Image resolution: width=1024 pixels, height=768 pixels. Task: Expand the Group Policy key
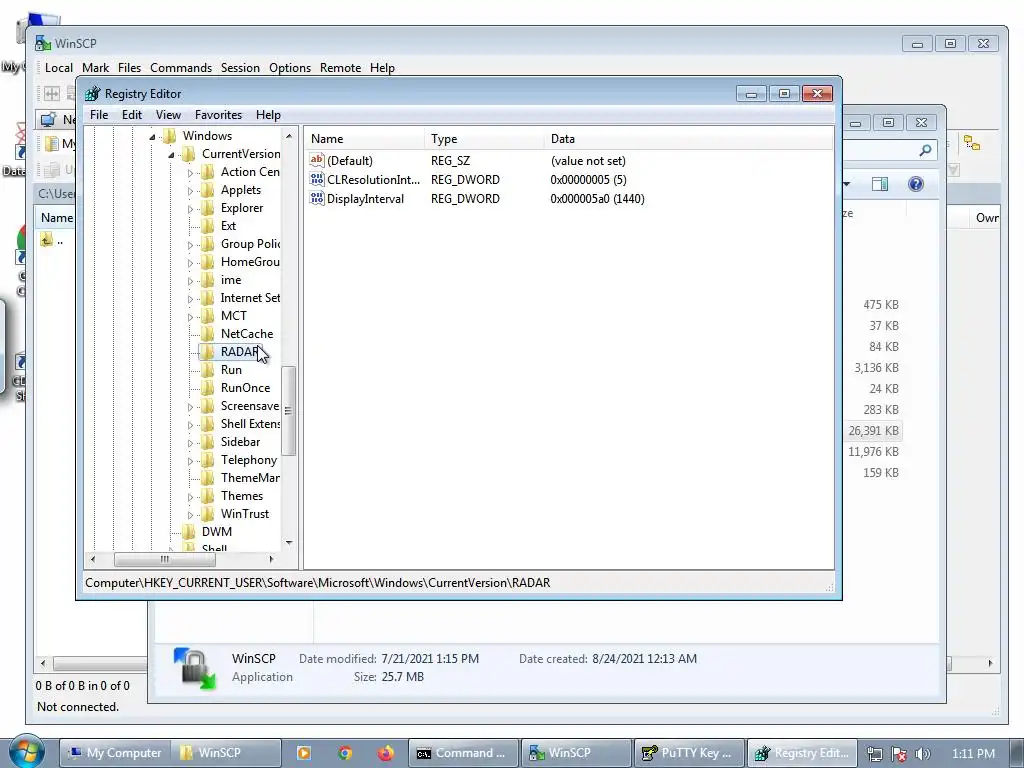click(x=190, y=245)
